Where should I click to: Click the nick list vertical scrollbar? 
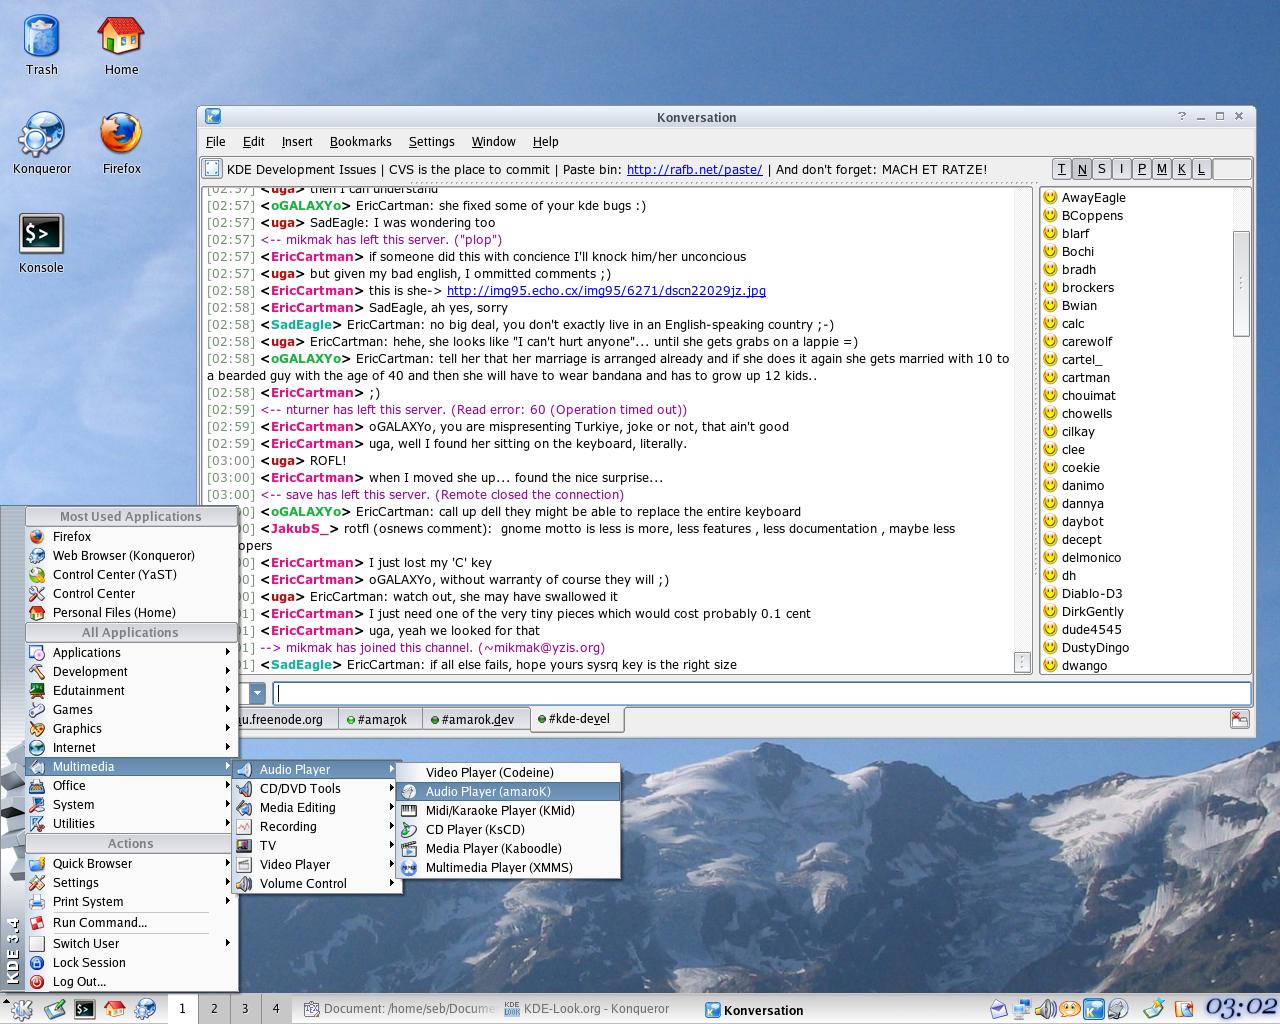(1241, 283)
